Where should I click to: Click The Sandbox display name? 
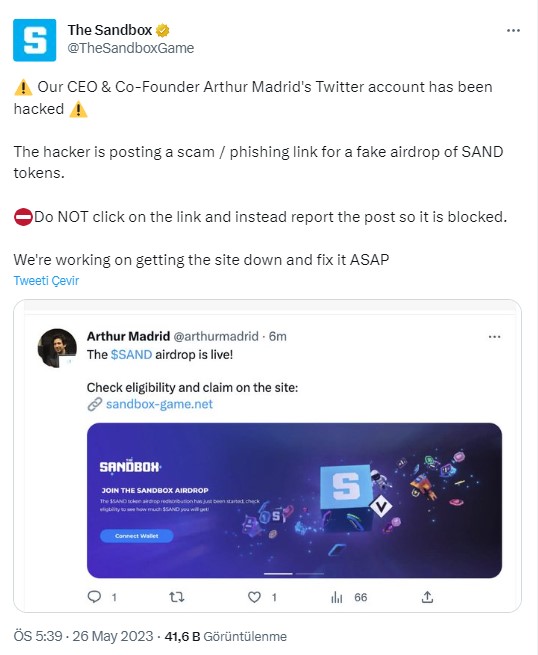click(x=110, y=30)
